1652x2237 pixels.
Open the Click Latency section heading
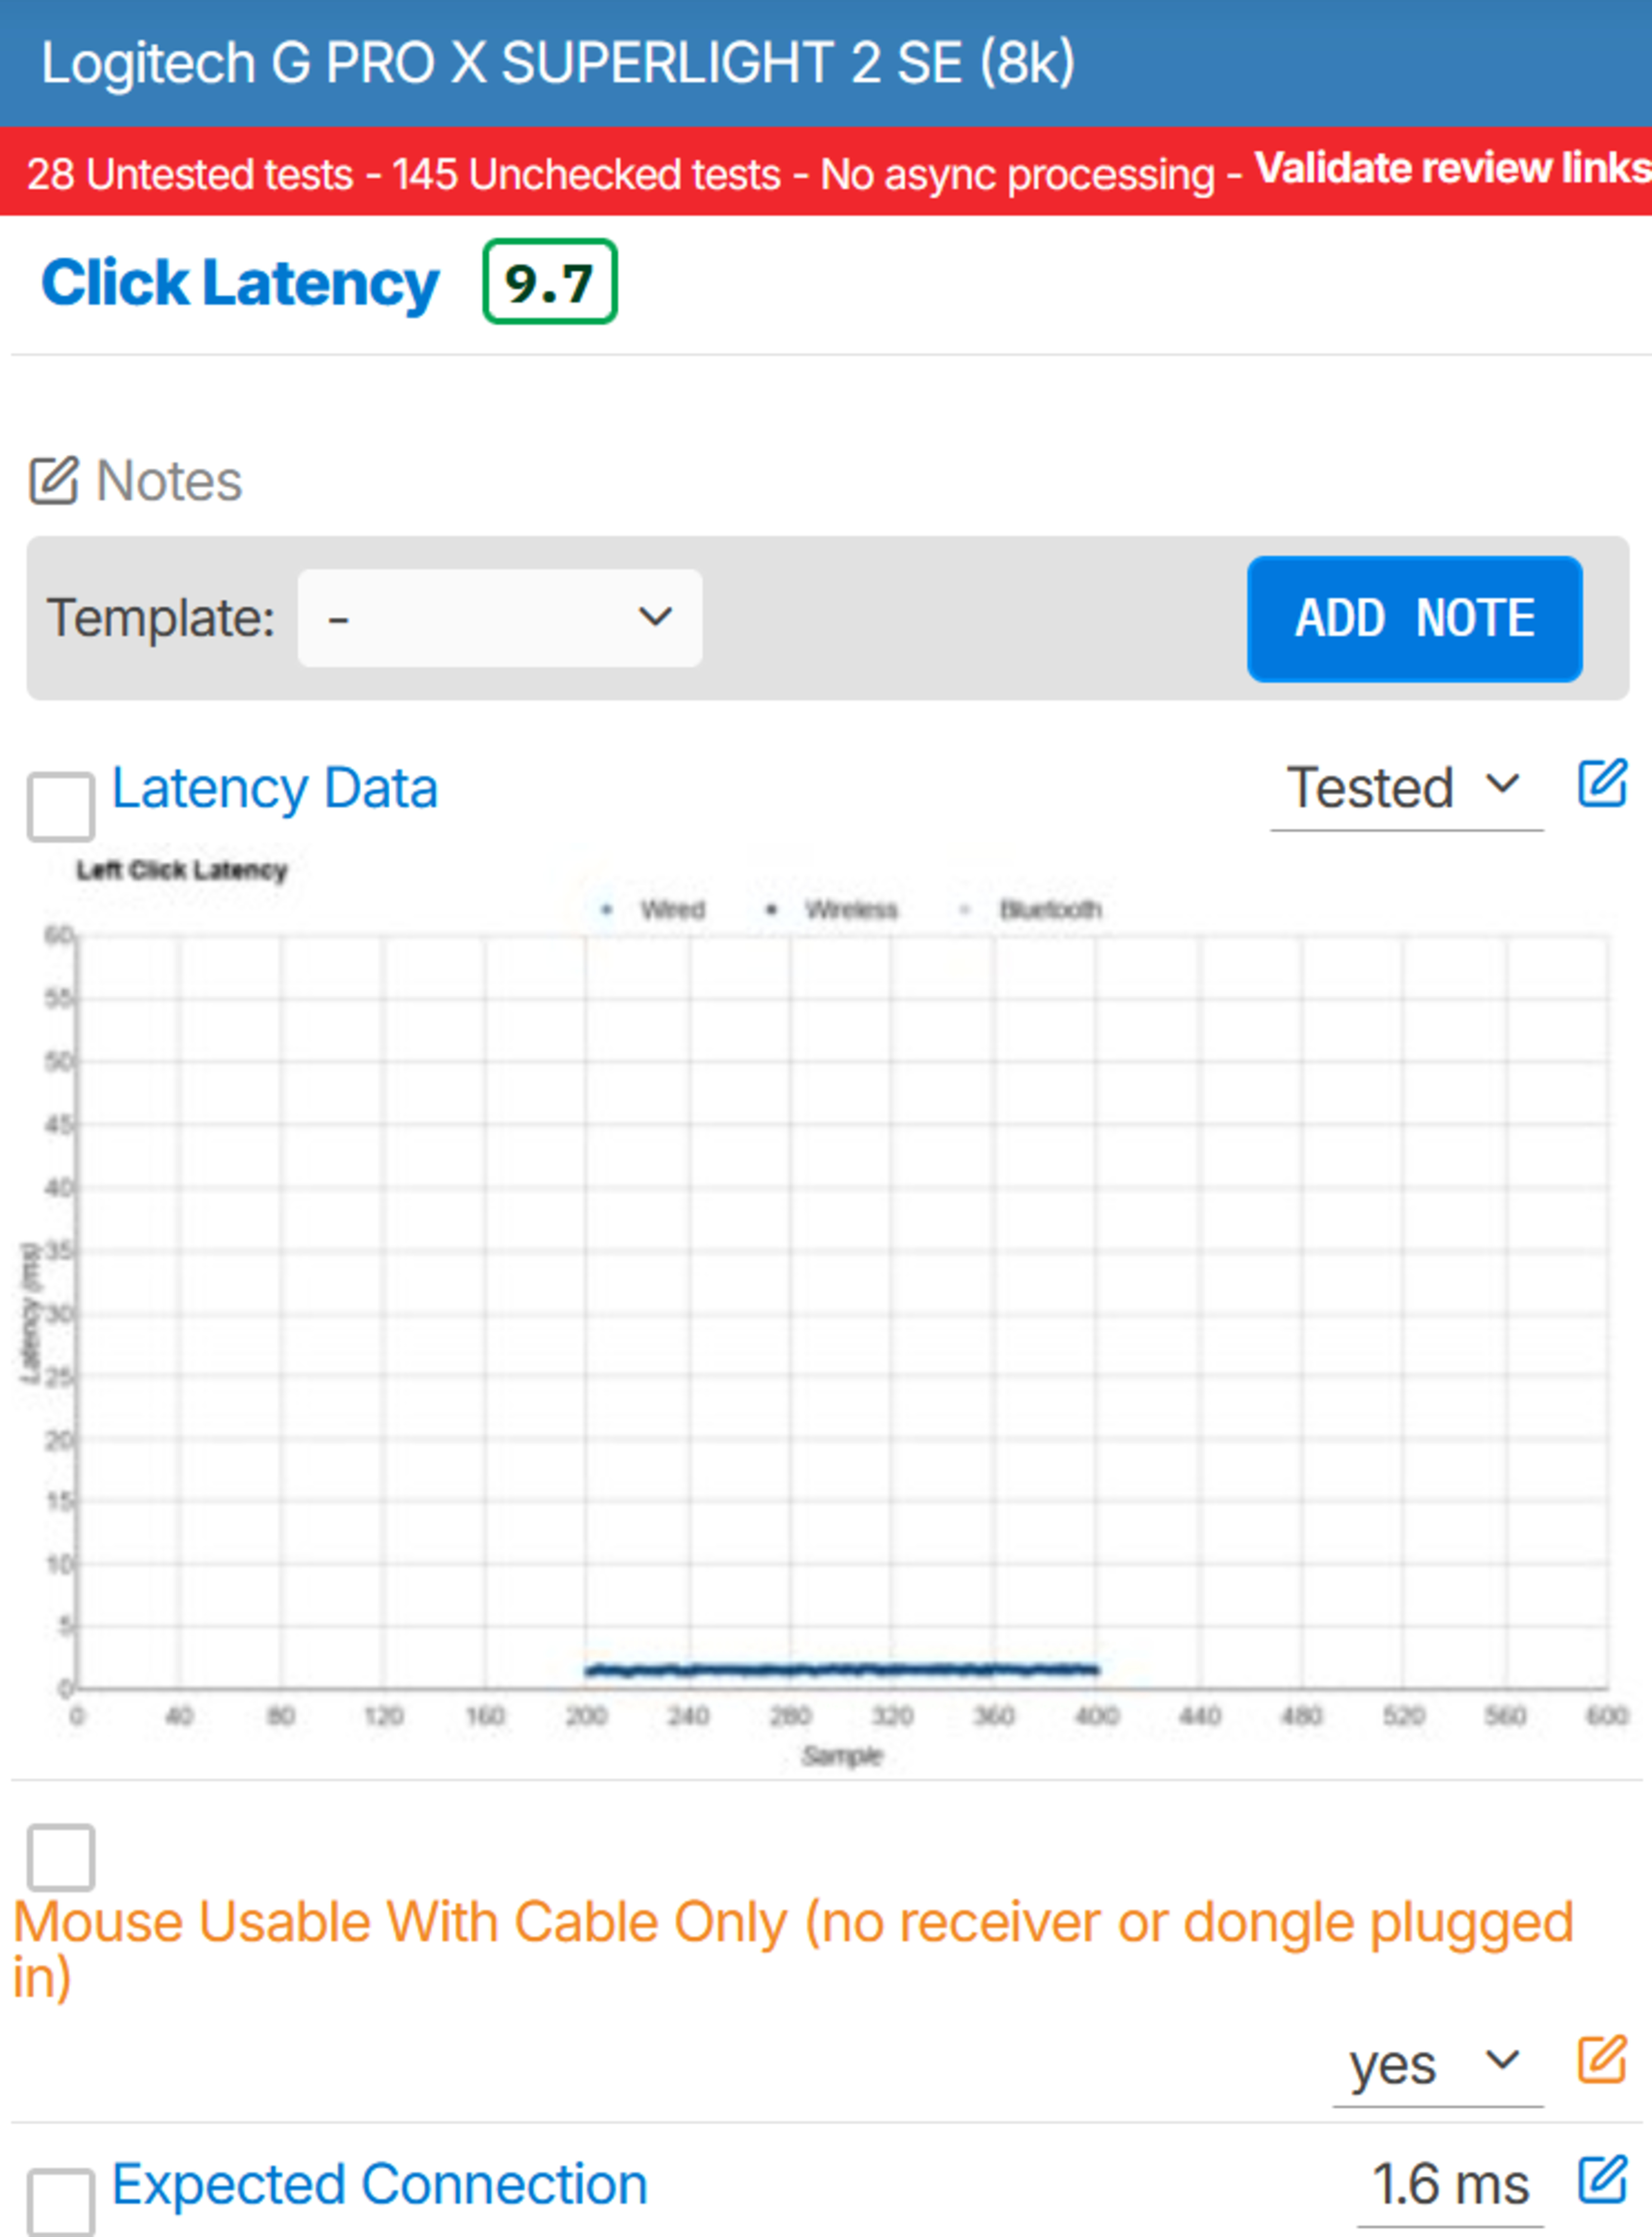pyautogui.click(x=240, y=283)
